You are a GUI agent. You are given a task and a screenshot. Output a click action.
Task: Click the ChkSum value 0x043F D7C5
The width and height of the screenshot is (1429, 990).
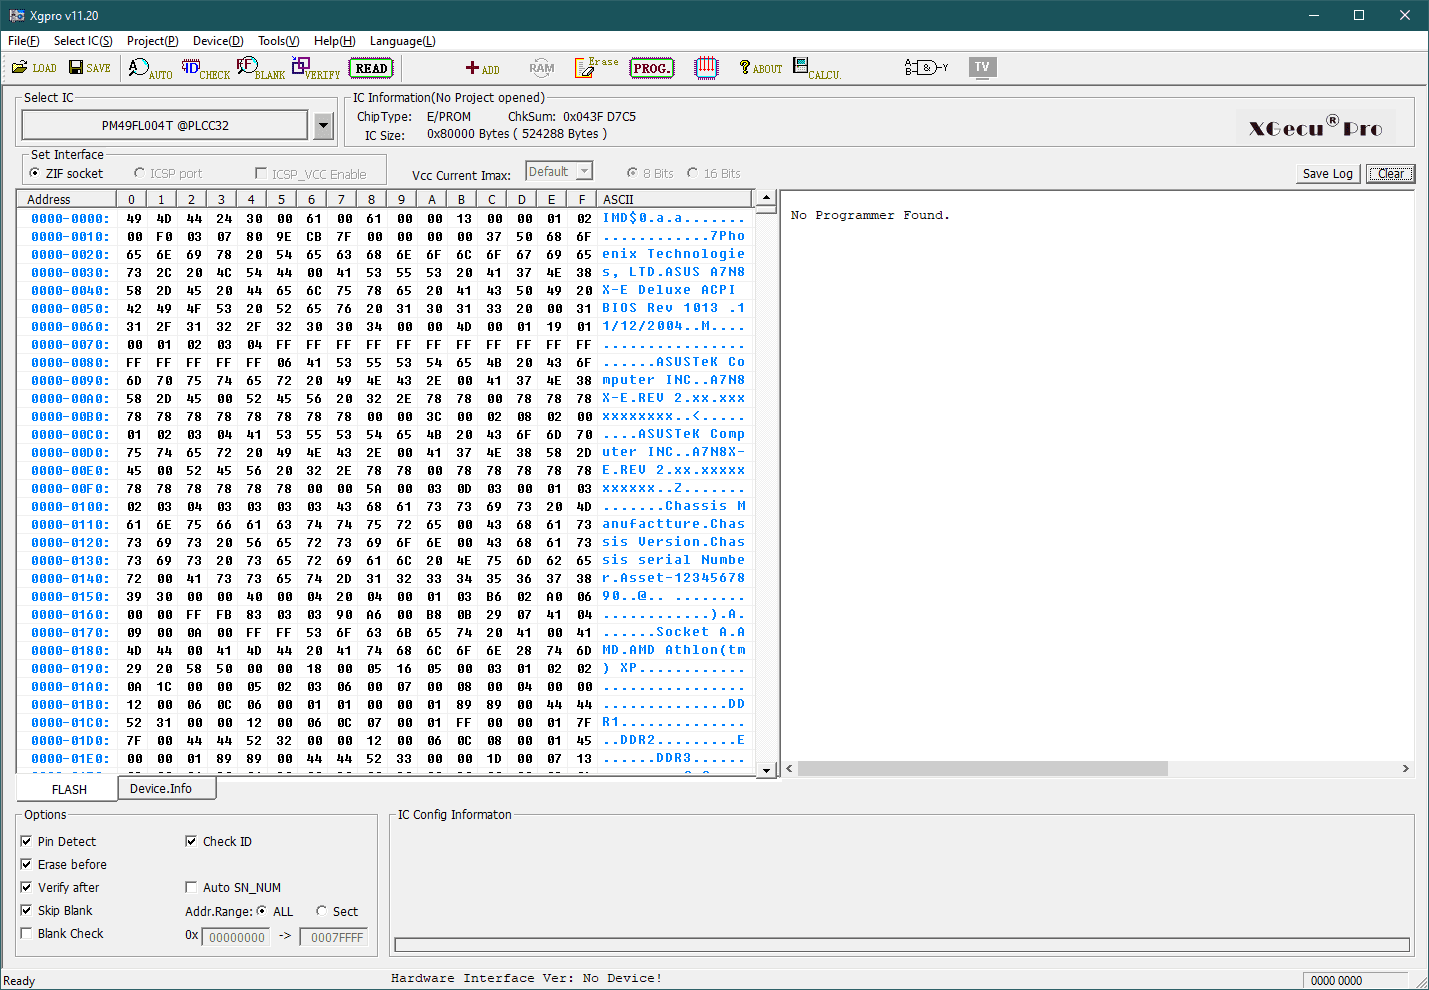coord(599,117)
